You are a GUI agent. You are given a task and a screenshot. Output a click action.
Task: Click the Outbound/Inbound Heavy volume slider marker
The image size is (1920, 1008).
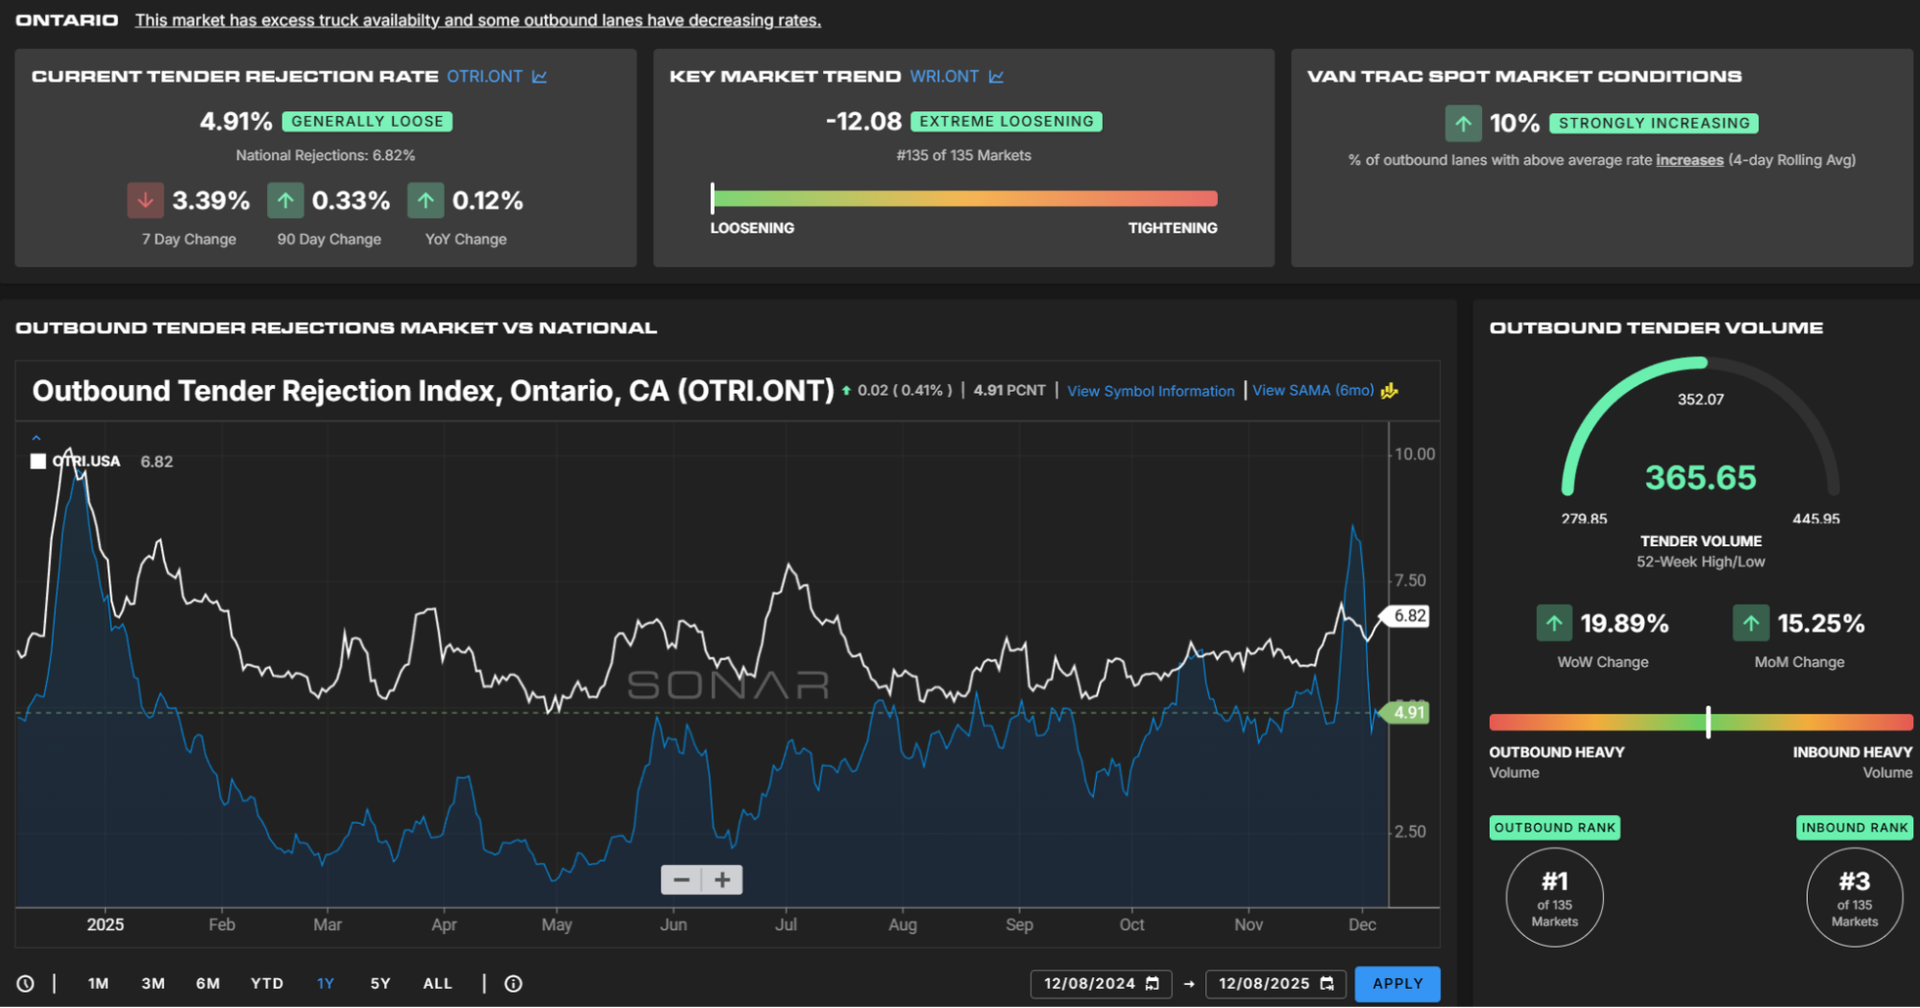[x=1708, y=722]
